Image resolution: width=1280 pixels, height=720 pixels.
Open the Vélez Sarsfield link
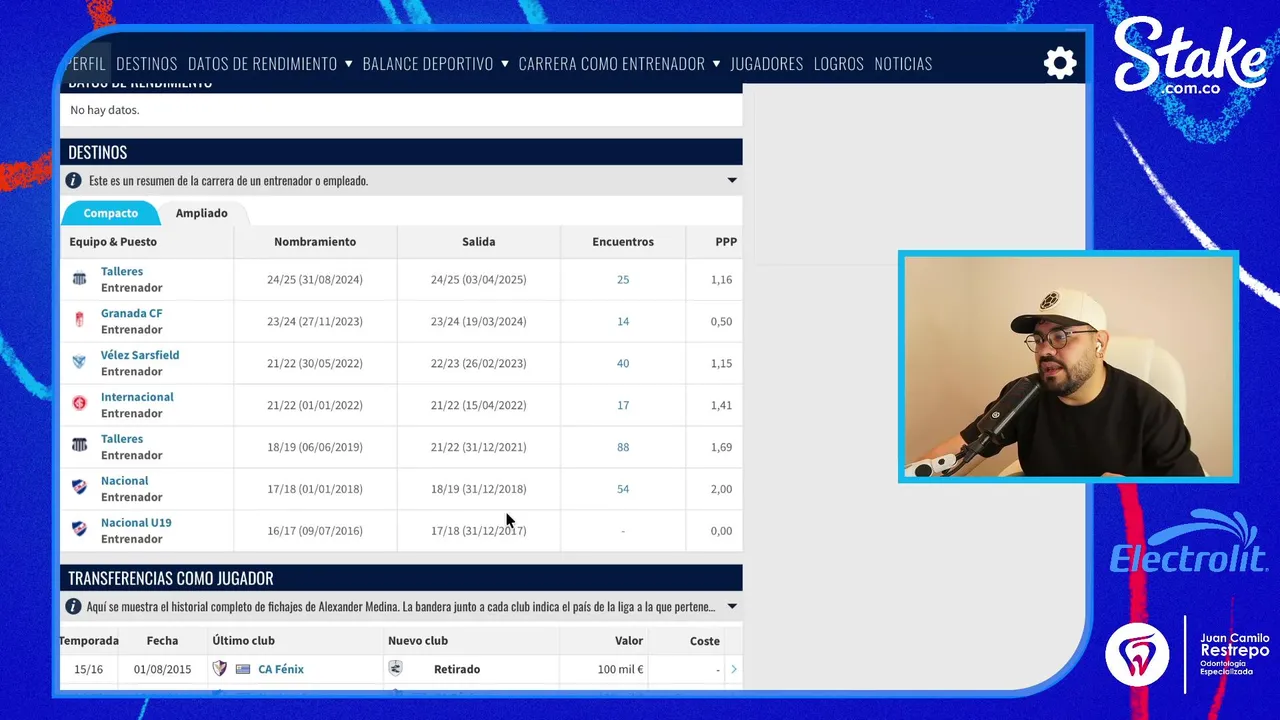coord(140,355)
